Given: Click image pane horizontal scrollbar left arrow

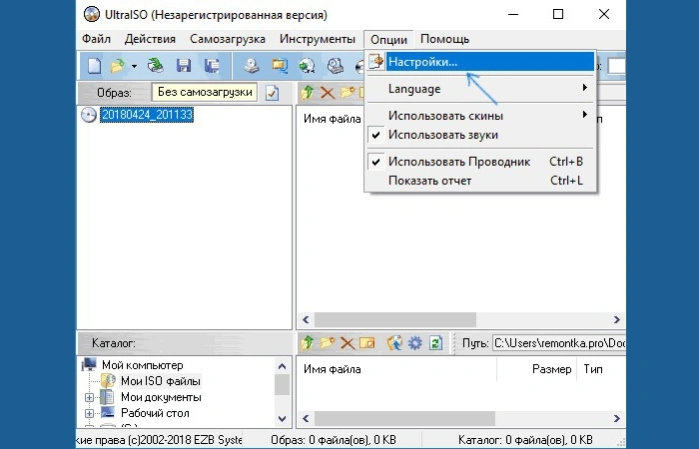Looking at the screenshot, I should pyautogui.click(x=306, y=320).
